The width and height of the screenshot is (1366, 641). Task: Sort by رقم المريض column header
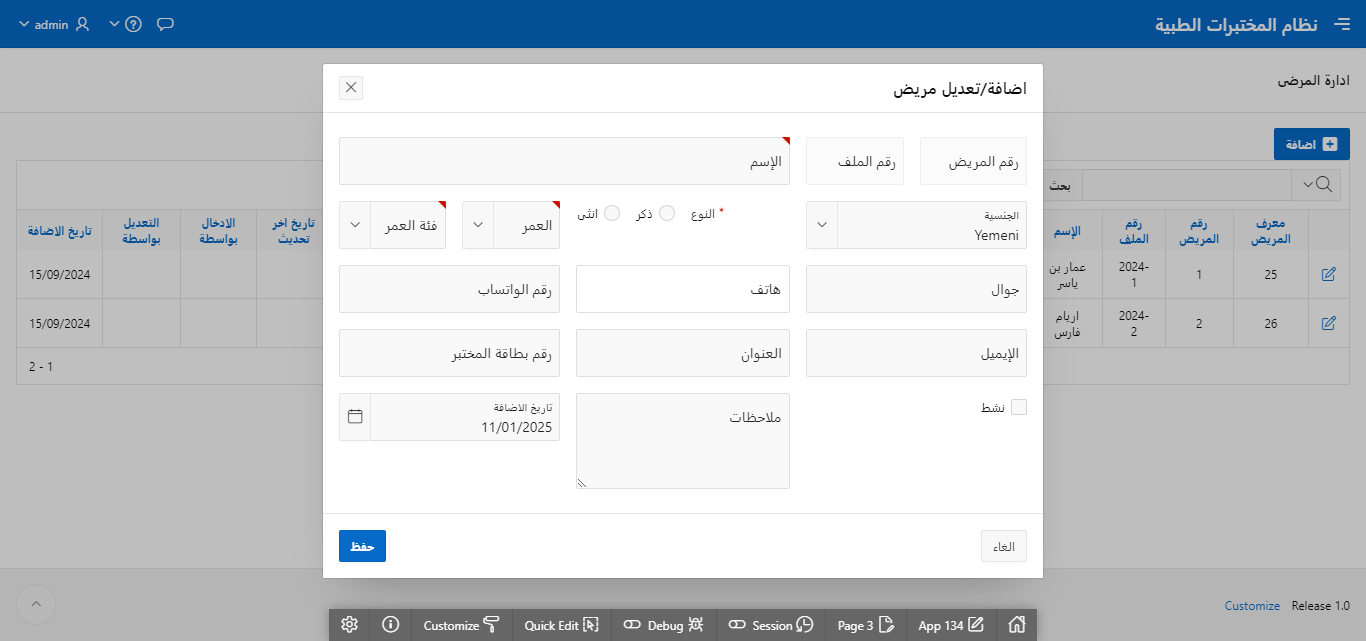1200,230
